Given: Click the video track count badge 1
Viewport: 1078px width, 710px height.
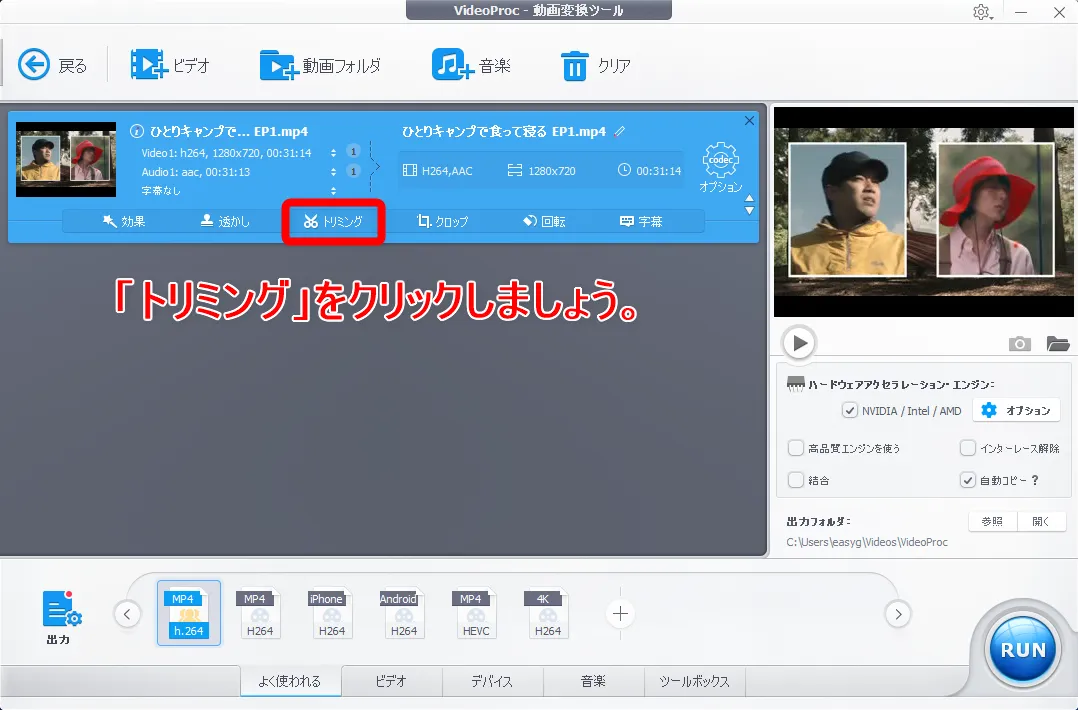Looking at the screenshot, I should pos(353,151).
